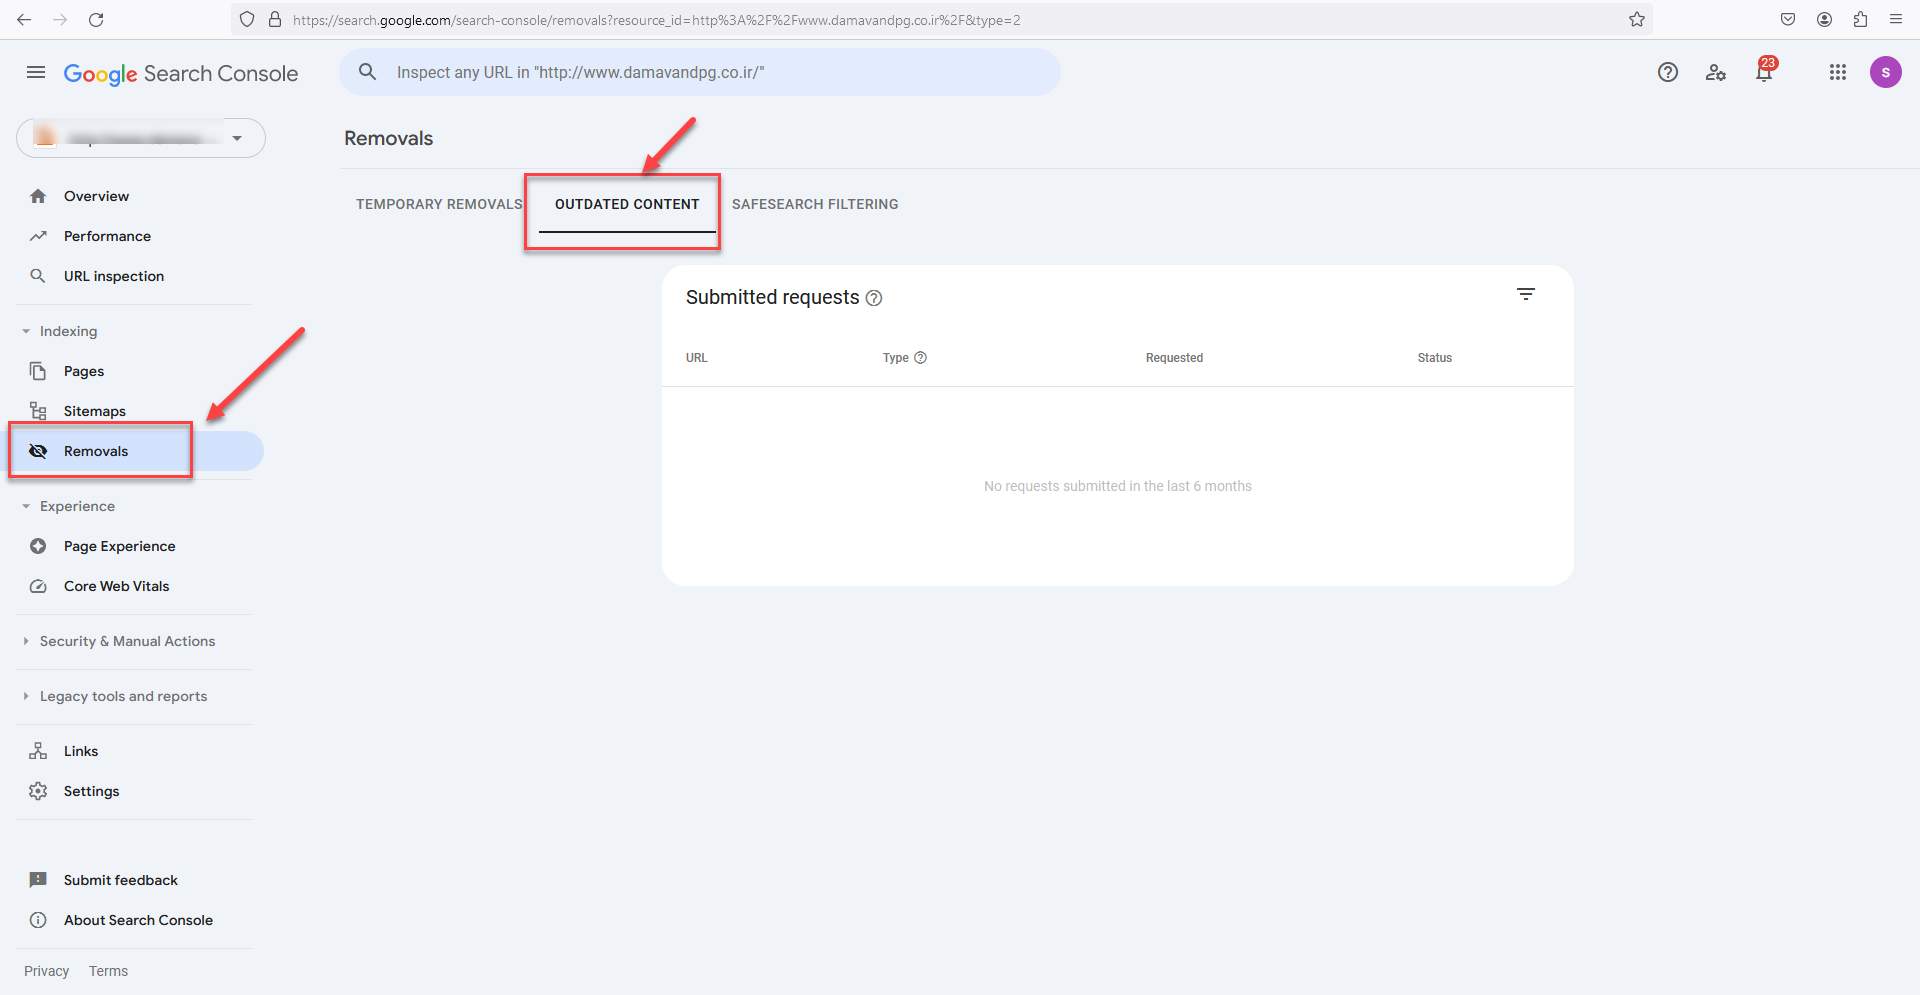The height and width of the screenshot is (995, 1920).
Task: Open the users and permissions icon
Action: click(x=1716, y=72)
